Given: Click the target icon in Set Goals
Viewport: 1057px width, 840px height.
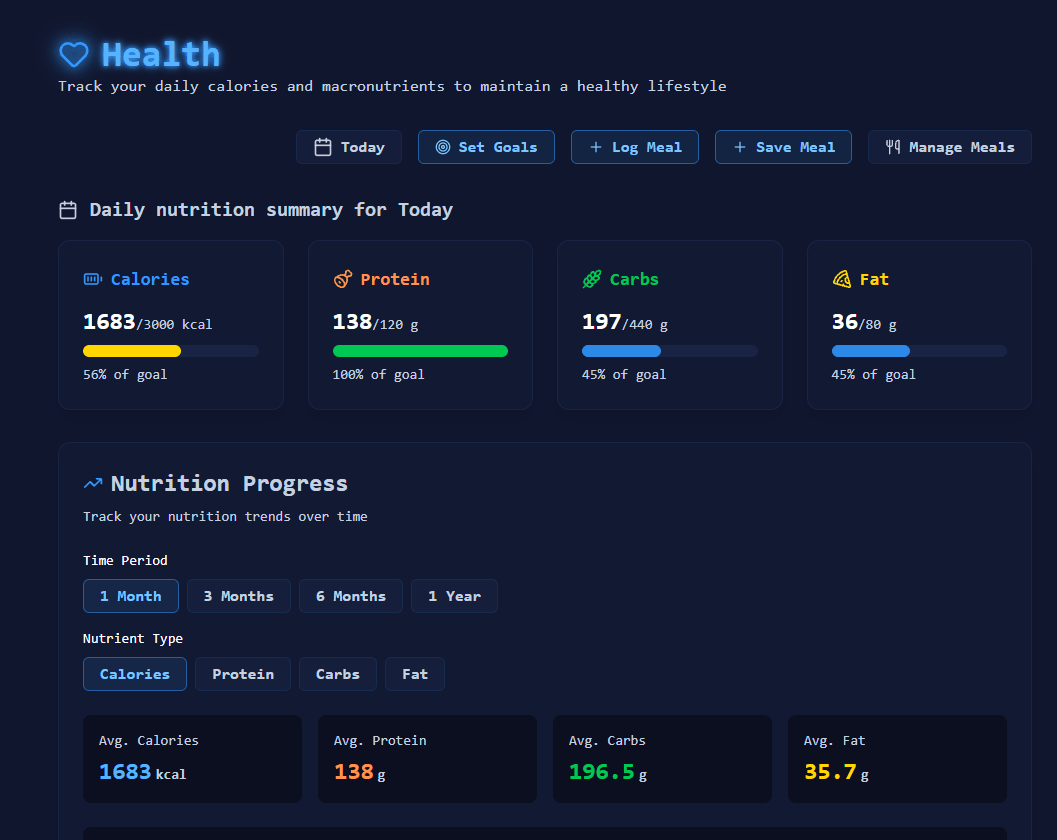Looking at the screenshot, I should click(443, 147).
